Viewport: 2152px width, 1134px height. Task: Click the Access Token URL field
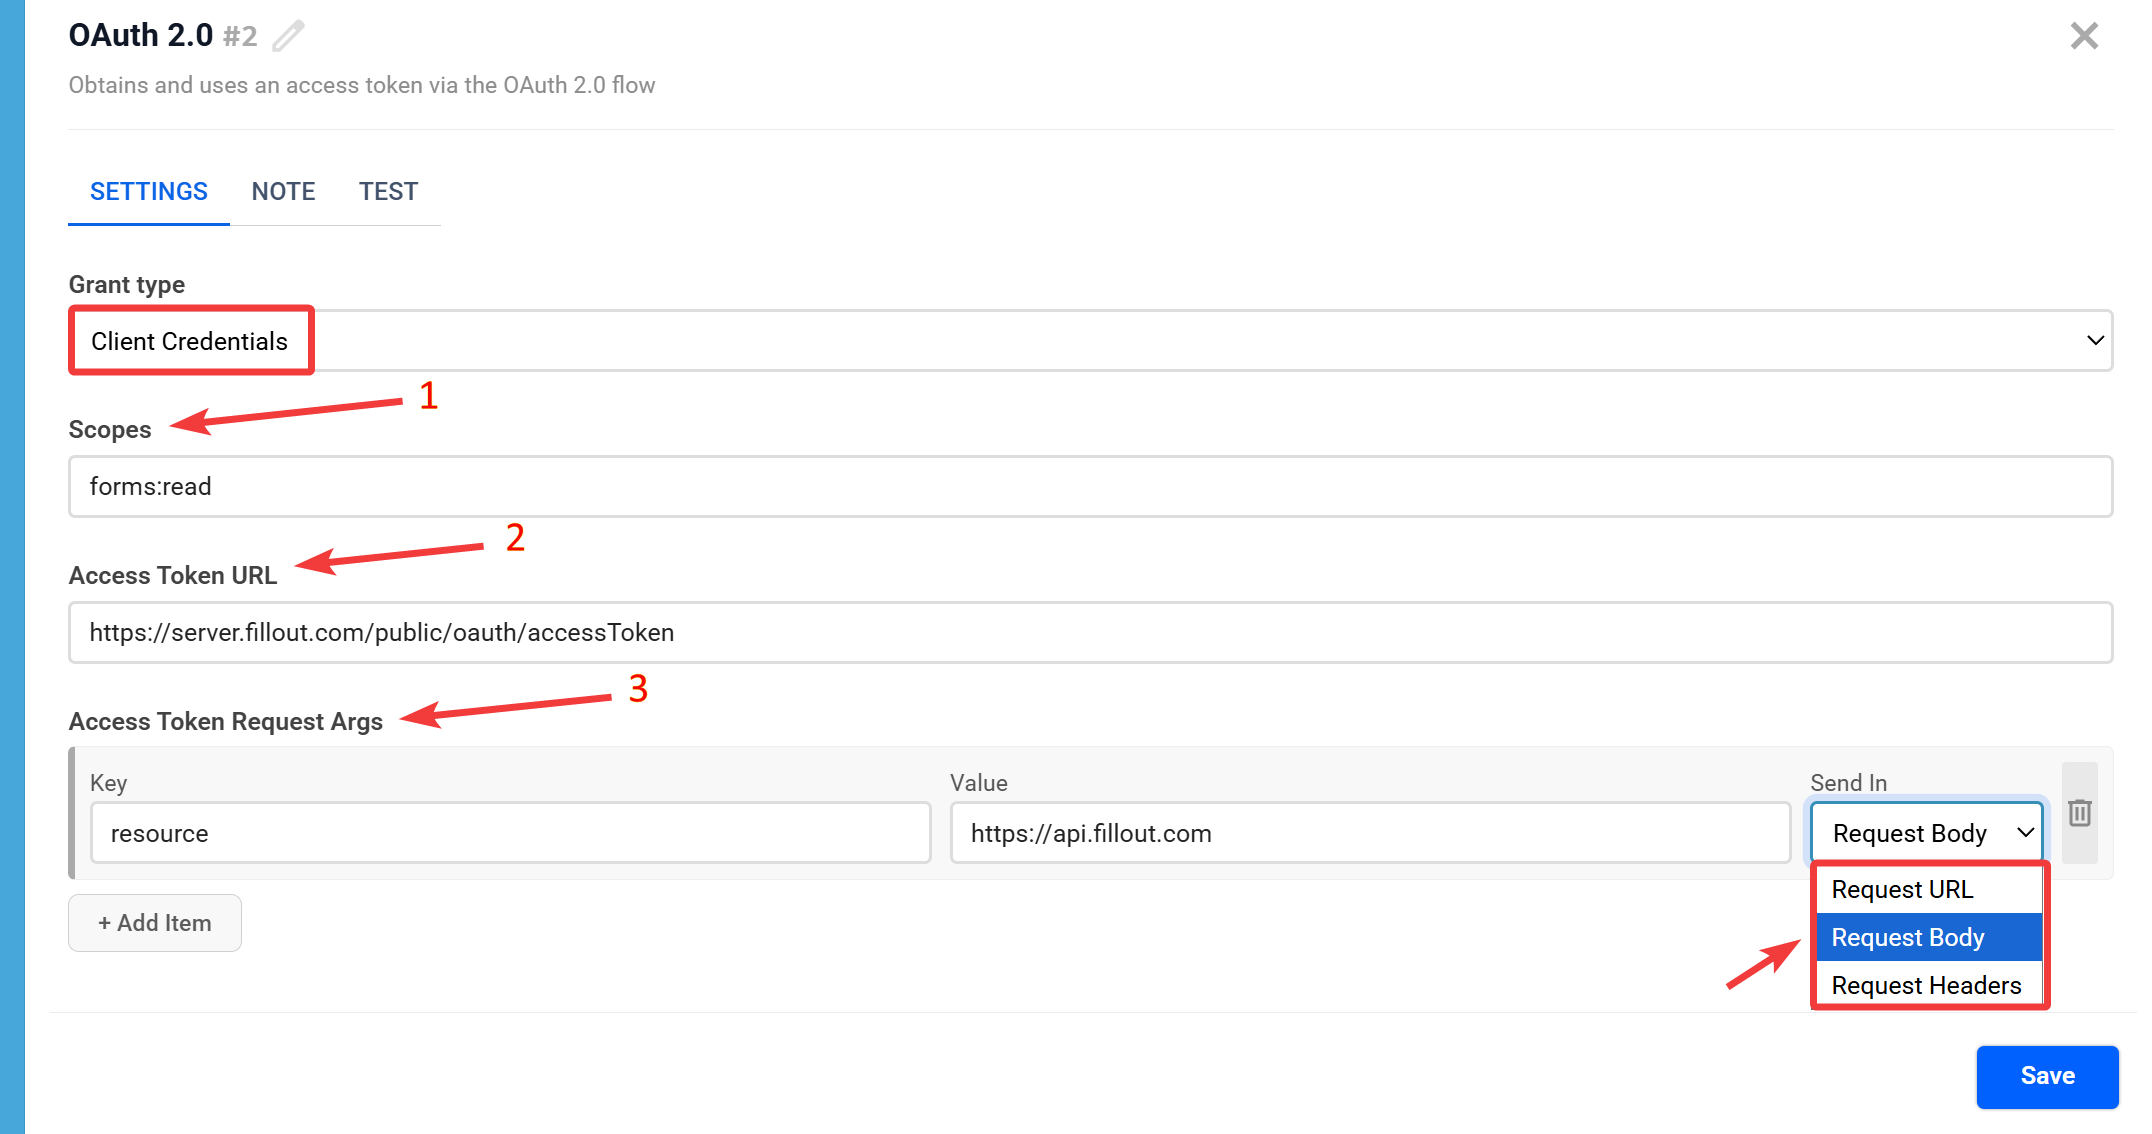(x=1090, y=633)
